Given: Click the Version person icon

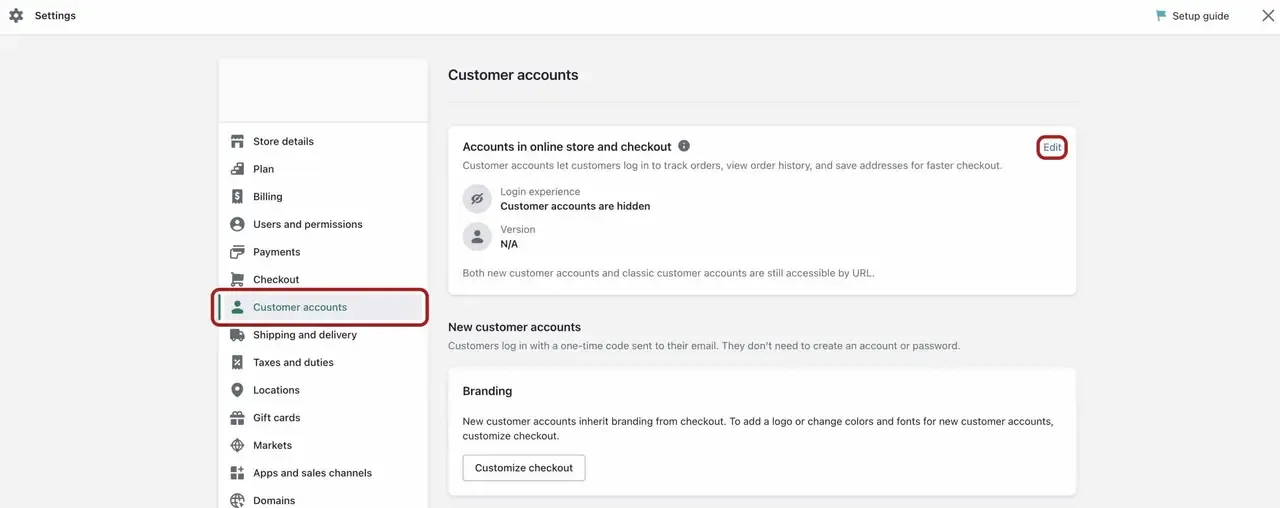Looking at the screenshot, I should 477,237.
